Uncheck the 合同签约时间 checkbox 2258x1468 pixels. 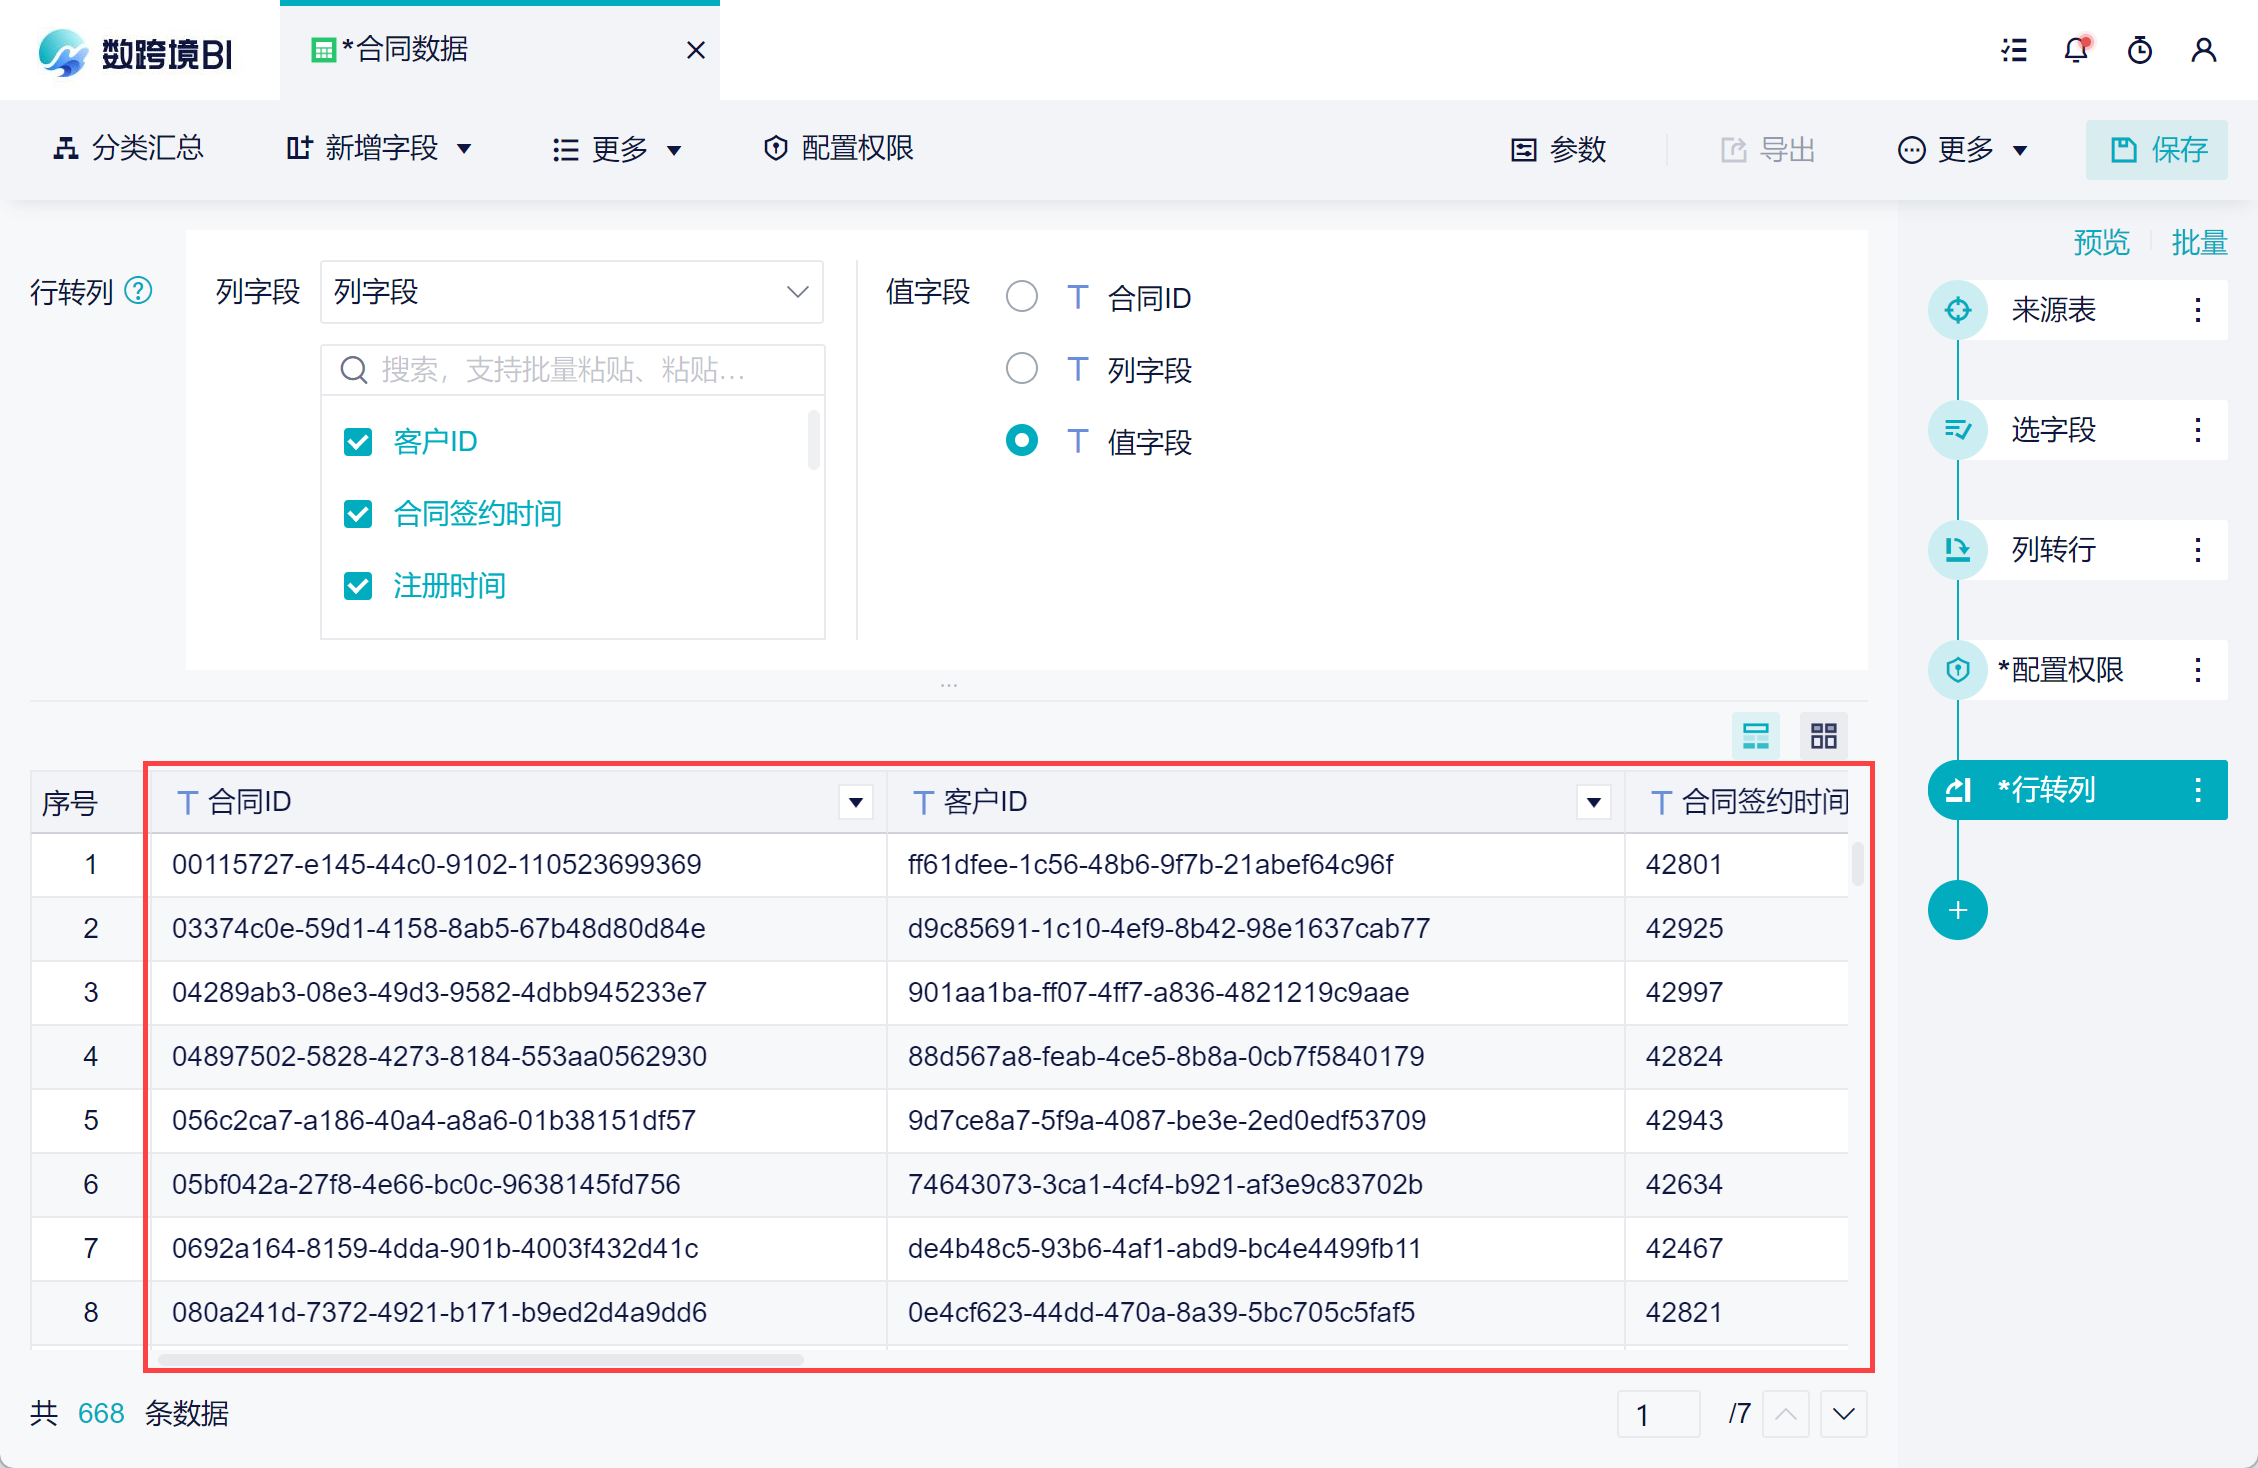click(358, 514)
